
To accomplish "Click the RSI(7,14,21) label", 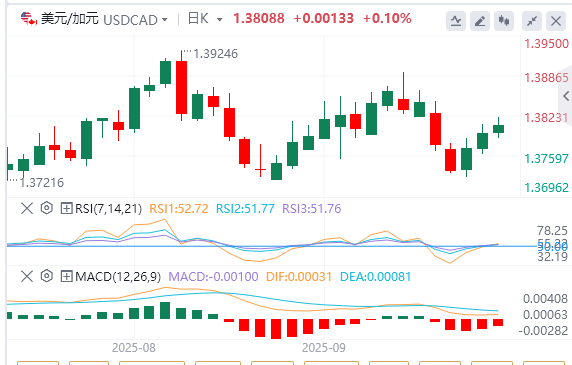I will (x=108, y=209).
